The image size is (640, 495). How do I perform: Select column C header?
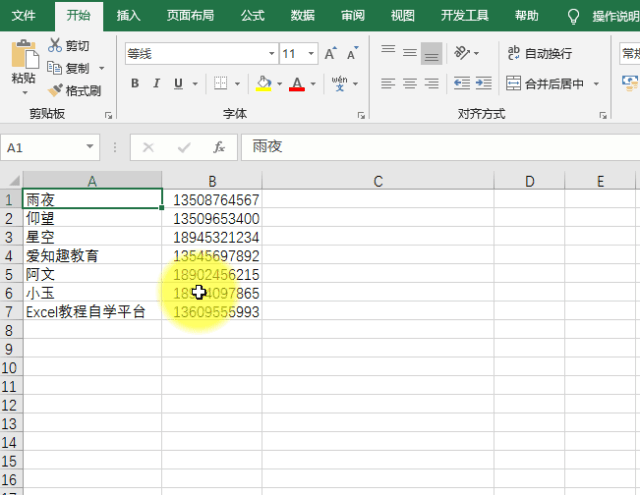[378, 181]
